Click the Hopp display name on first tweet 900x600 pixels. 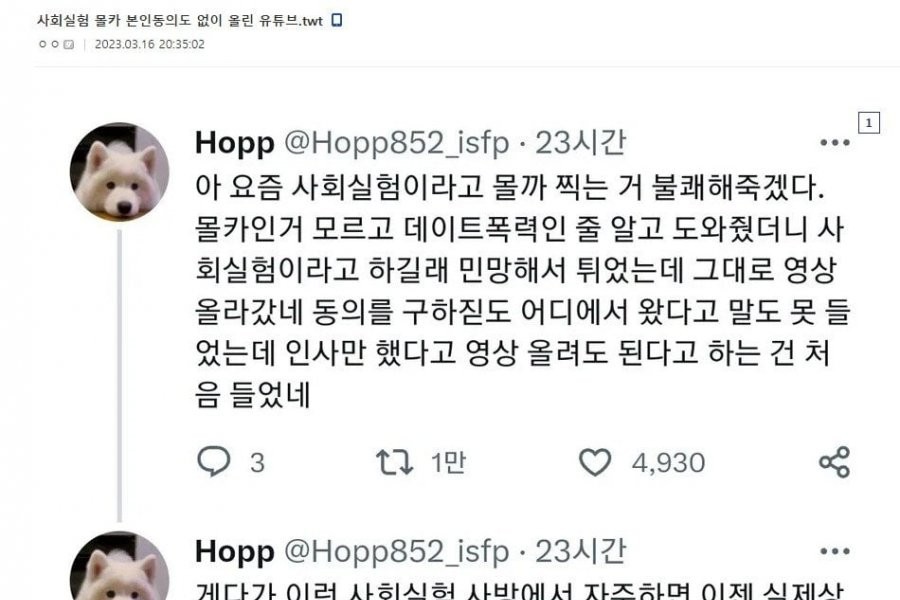click(234, 143)
